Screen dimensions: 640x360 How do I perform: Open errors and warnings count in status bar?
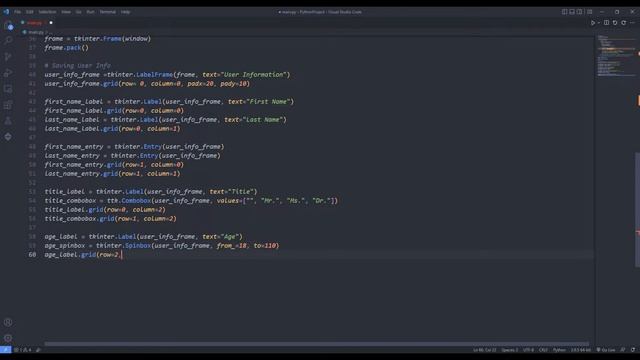click(x=22, y=350)
